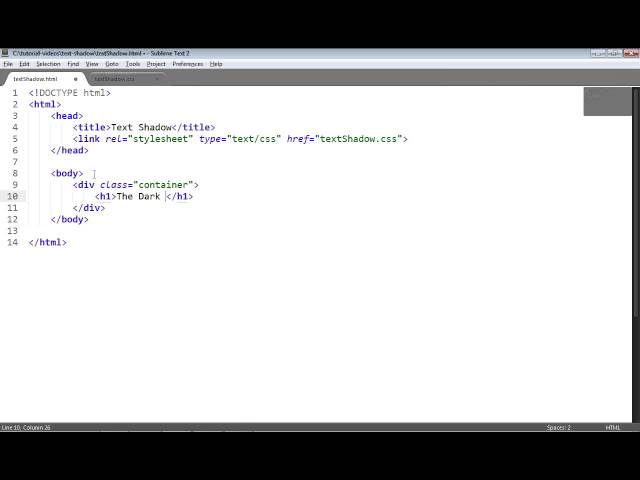Open the Tools menu
Viewport: 640px width, 480px height.
(x=133, y=64)
